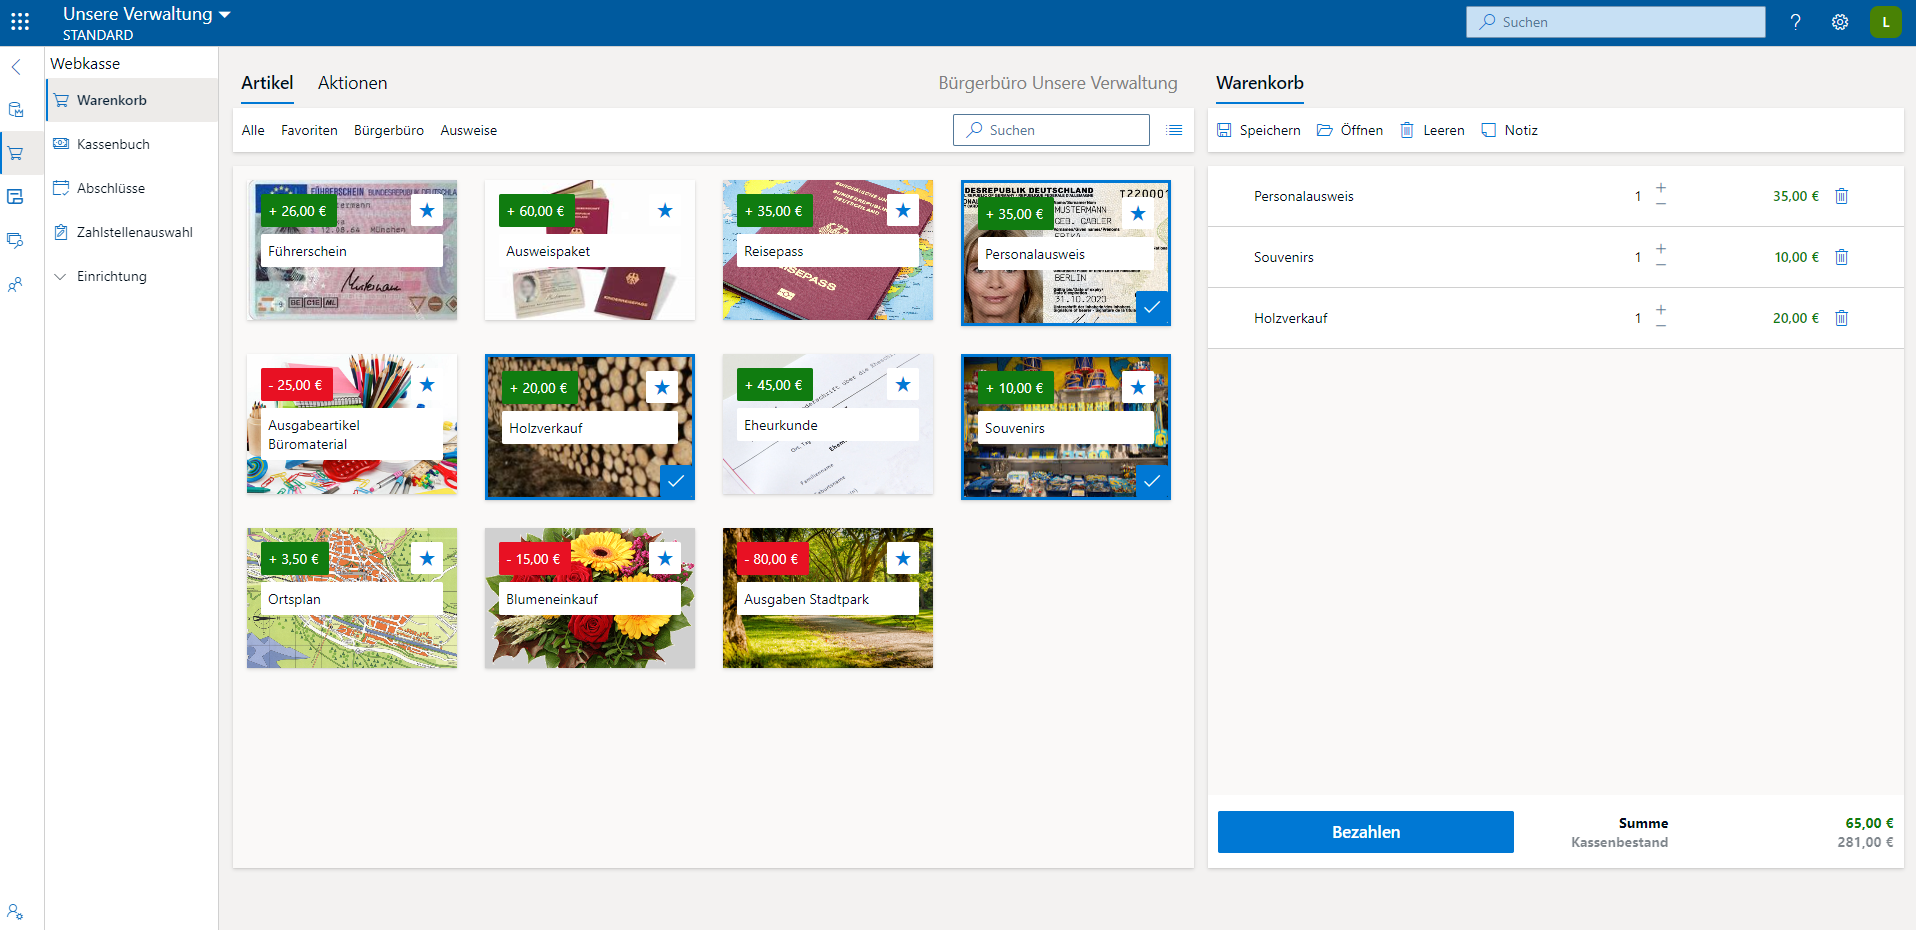This screenshot has width=1916, height=930.
Task: Deselect the Souvenirs tile checkmark
Action: pyautogui.click(x=1152, y=481)
